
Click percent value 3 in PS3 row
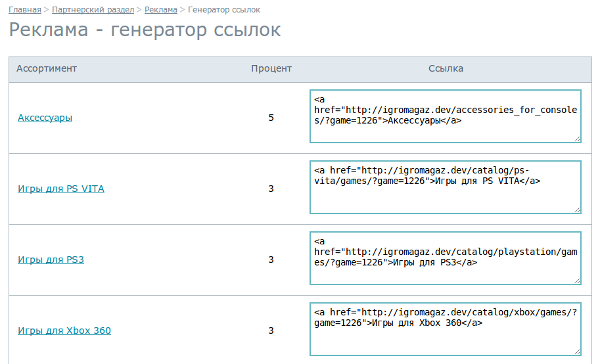tap(271, 260)
